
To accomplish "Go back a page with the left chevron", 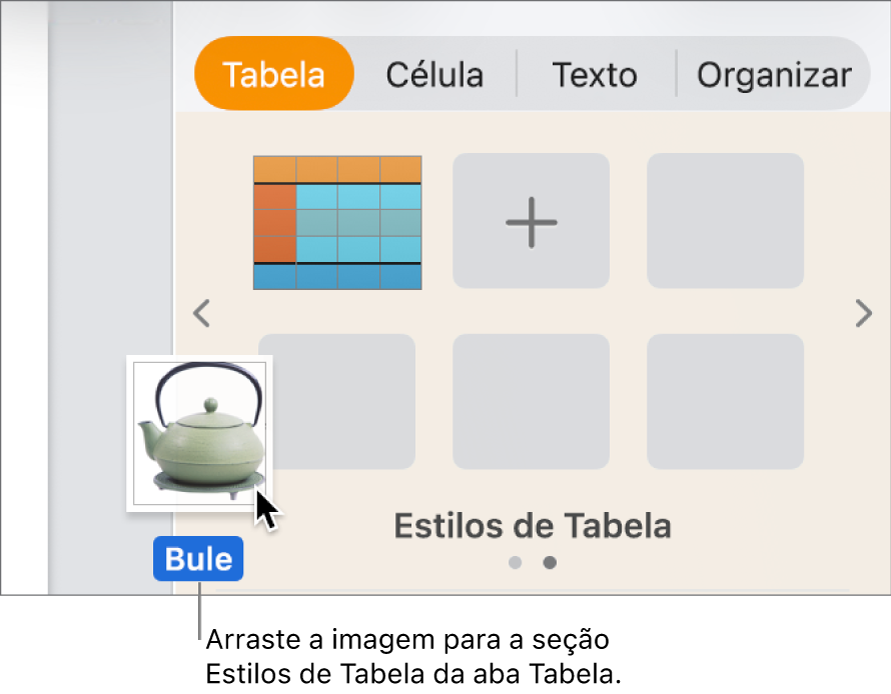I will click(x=201, y=313).
